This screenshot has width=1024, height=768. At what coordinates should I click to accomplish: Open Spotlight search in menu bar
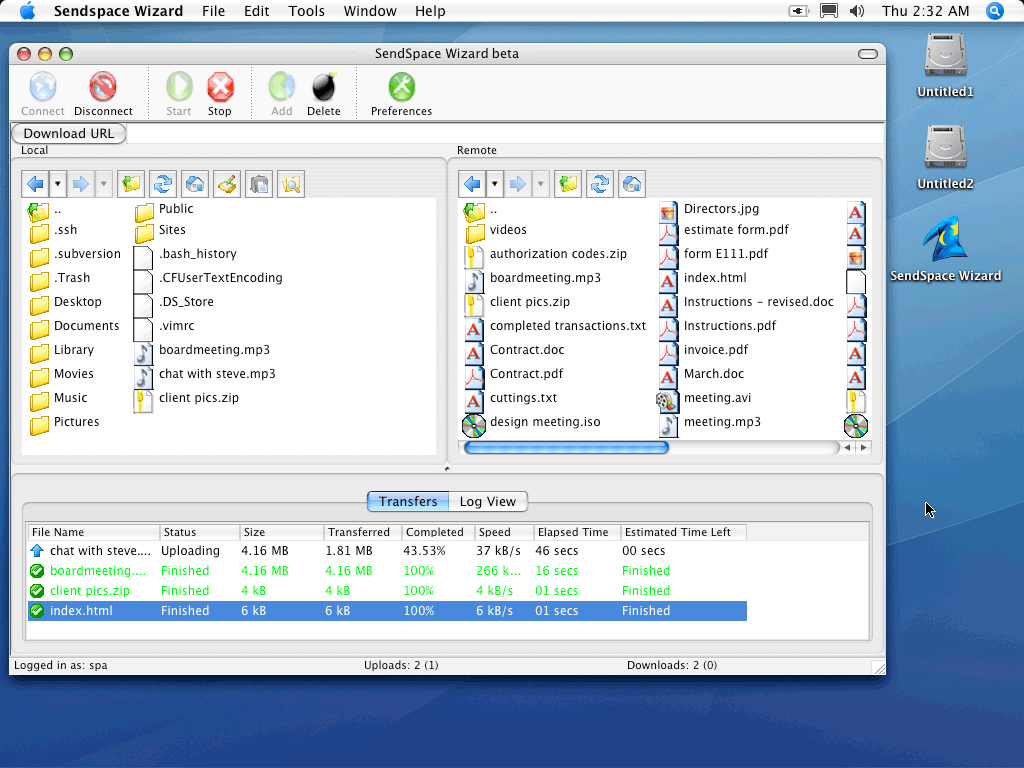(995, 11)
